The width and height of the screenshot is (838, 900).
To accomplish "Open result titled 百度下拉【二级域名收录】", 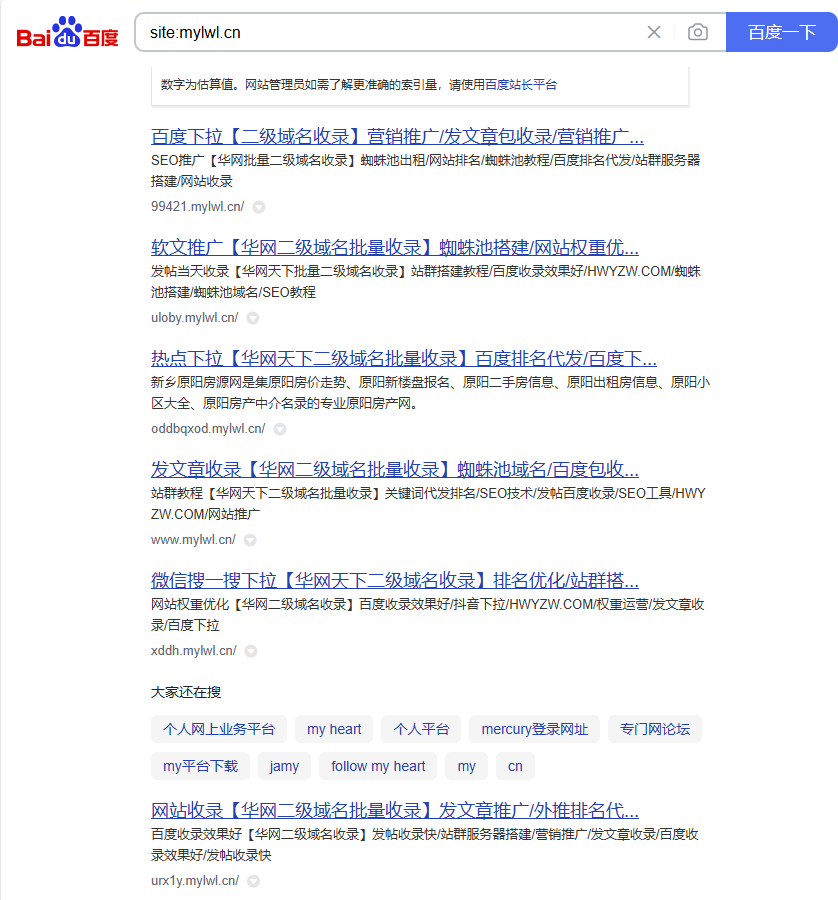I will point(397,137).
